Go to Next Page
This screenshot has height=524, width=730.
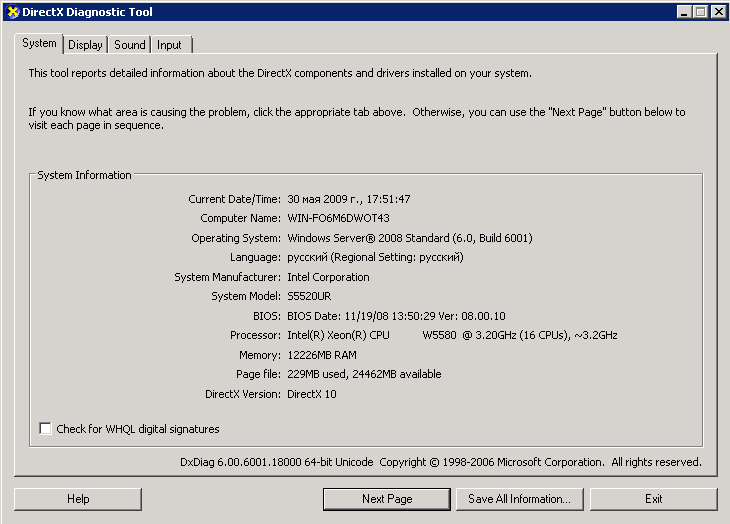tap(387, 499)
